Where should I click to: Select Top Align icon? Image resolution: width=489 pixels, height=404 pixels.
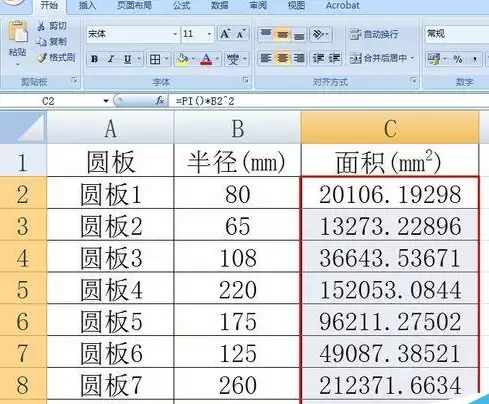tap(266, 34)
